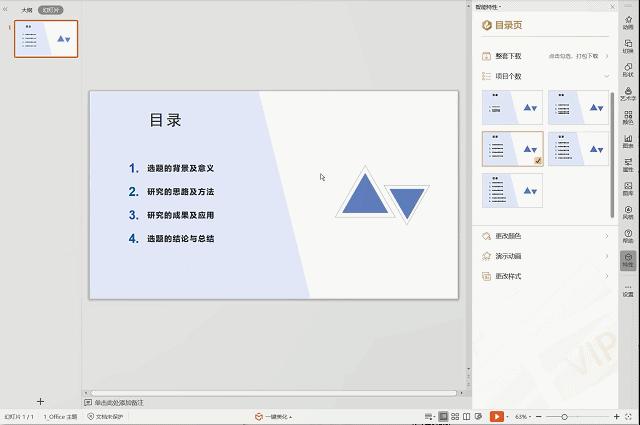Toggle the checked four-item layout checkmark
This screenshot has width=640, height=425.
click(x=538, y=161)
